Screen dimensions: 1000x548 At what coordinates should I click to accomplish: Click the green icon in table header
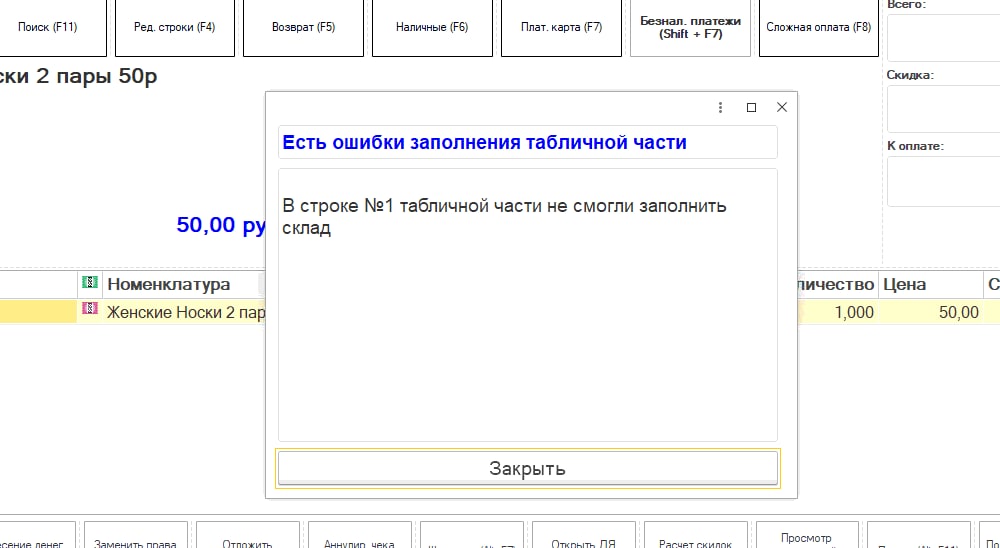[x=90, y=281]
